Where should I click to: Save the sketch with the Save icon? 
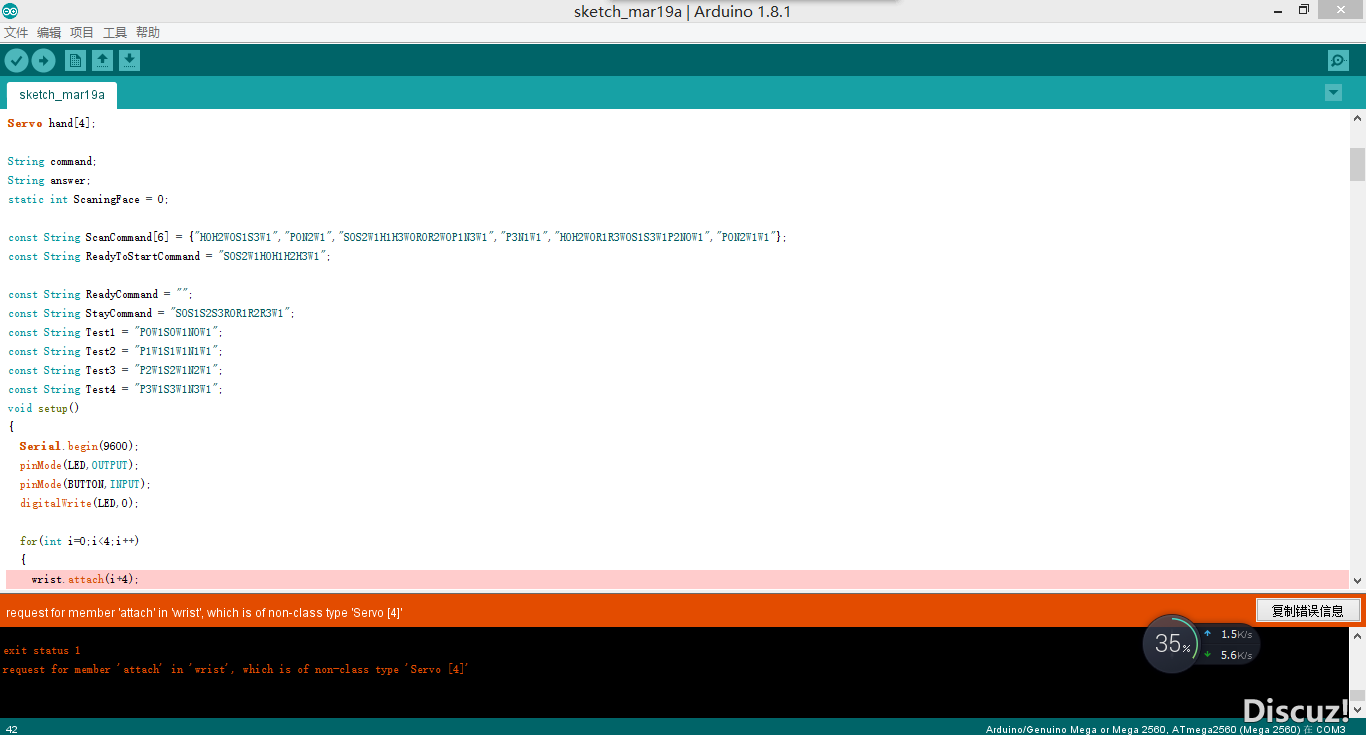pos(129,61)
